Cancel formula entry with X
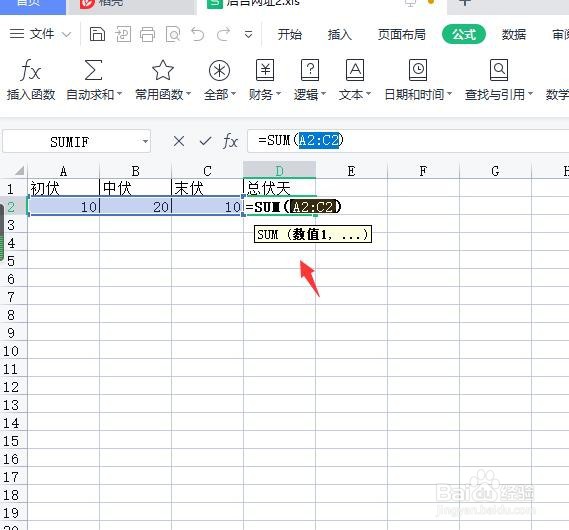Viewport: 569px width, 530px height. (179, 141)
